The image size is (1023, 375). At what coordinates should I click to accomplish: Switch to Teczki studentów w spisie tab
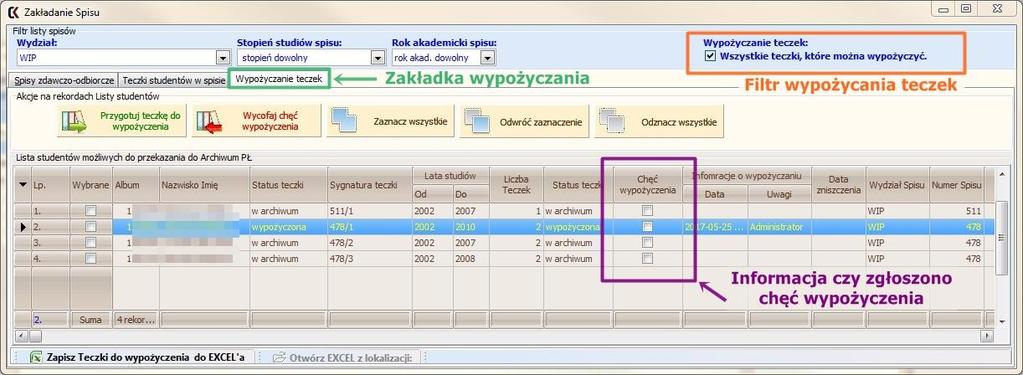point(174,80)
